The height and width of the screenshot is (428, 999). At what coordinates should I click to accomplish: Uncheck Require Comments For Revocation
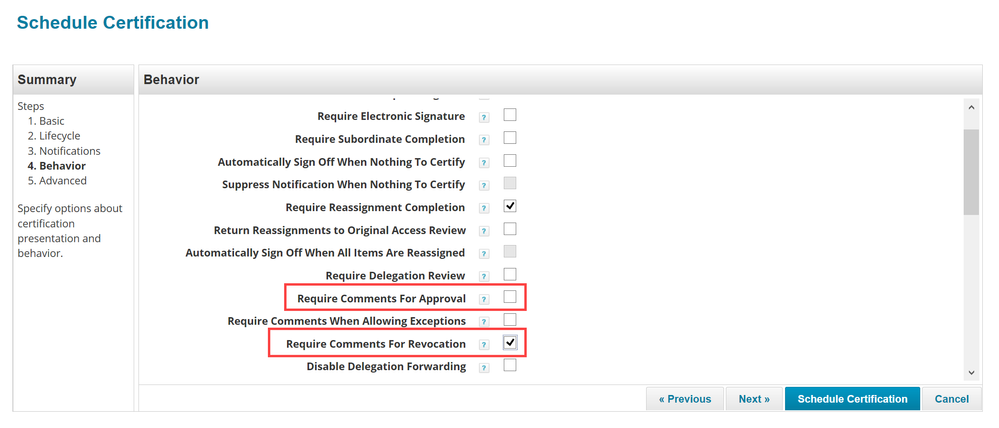click(x=510, y=343)
